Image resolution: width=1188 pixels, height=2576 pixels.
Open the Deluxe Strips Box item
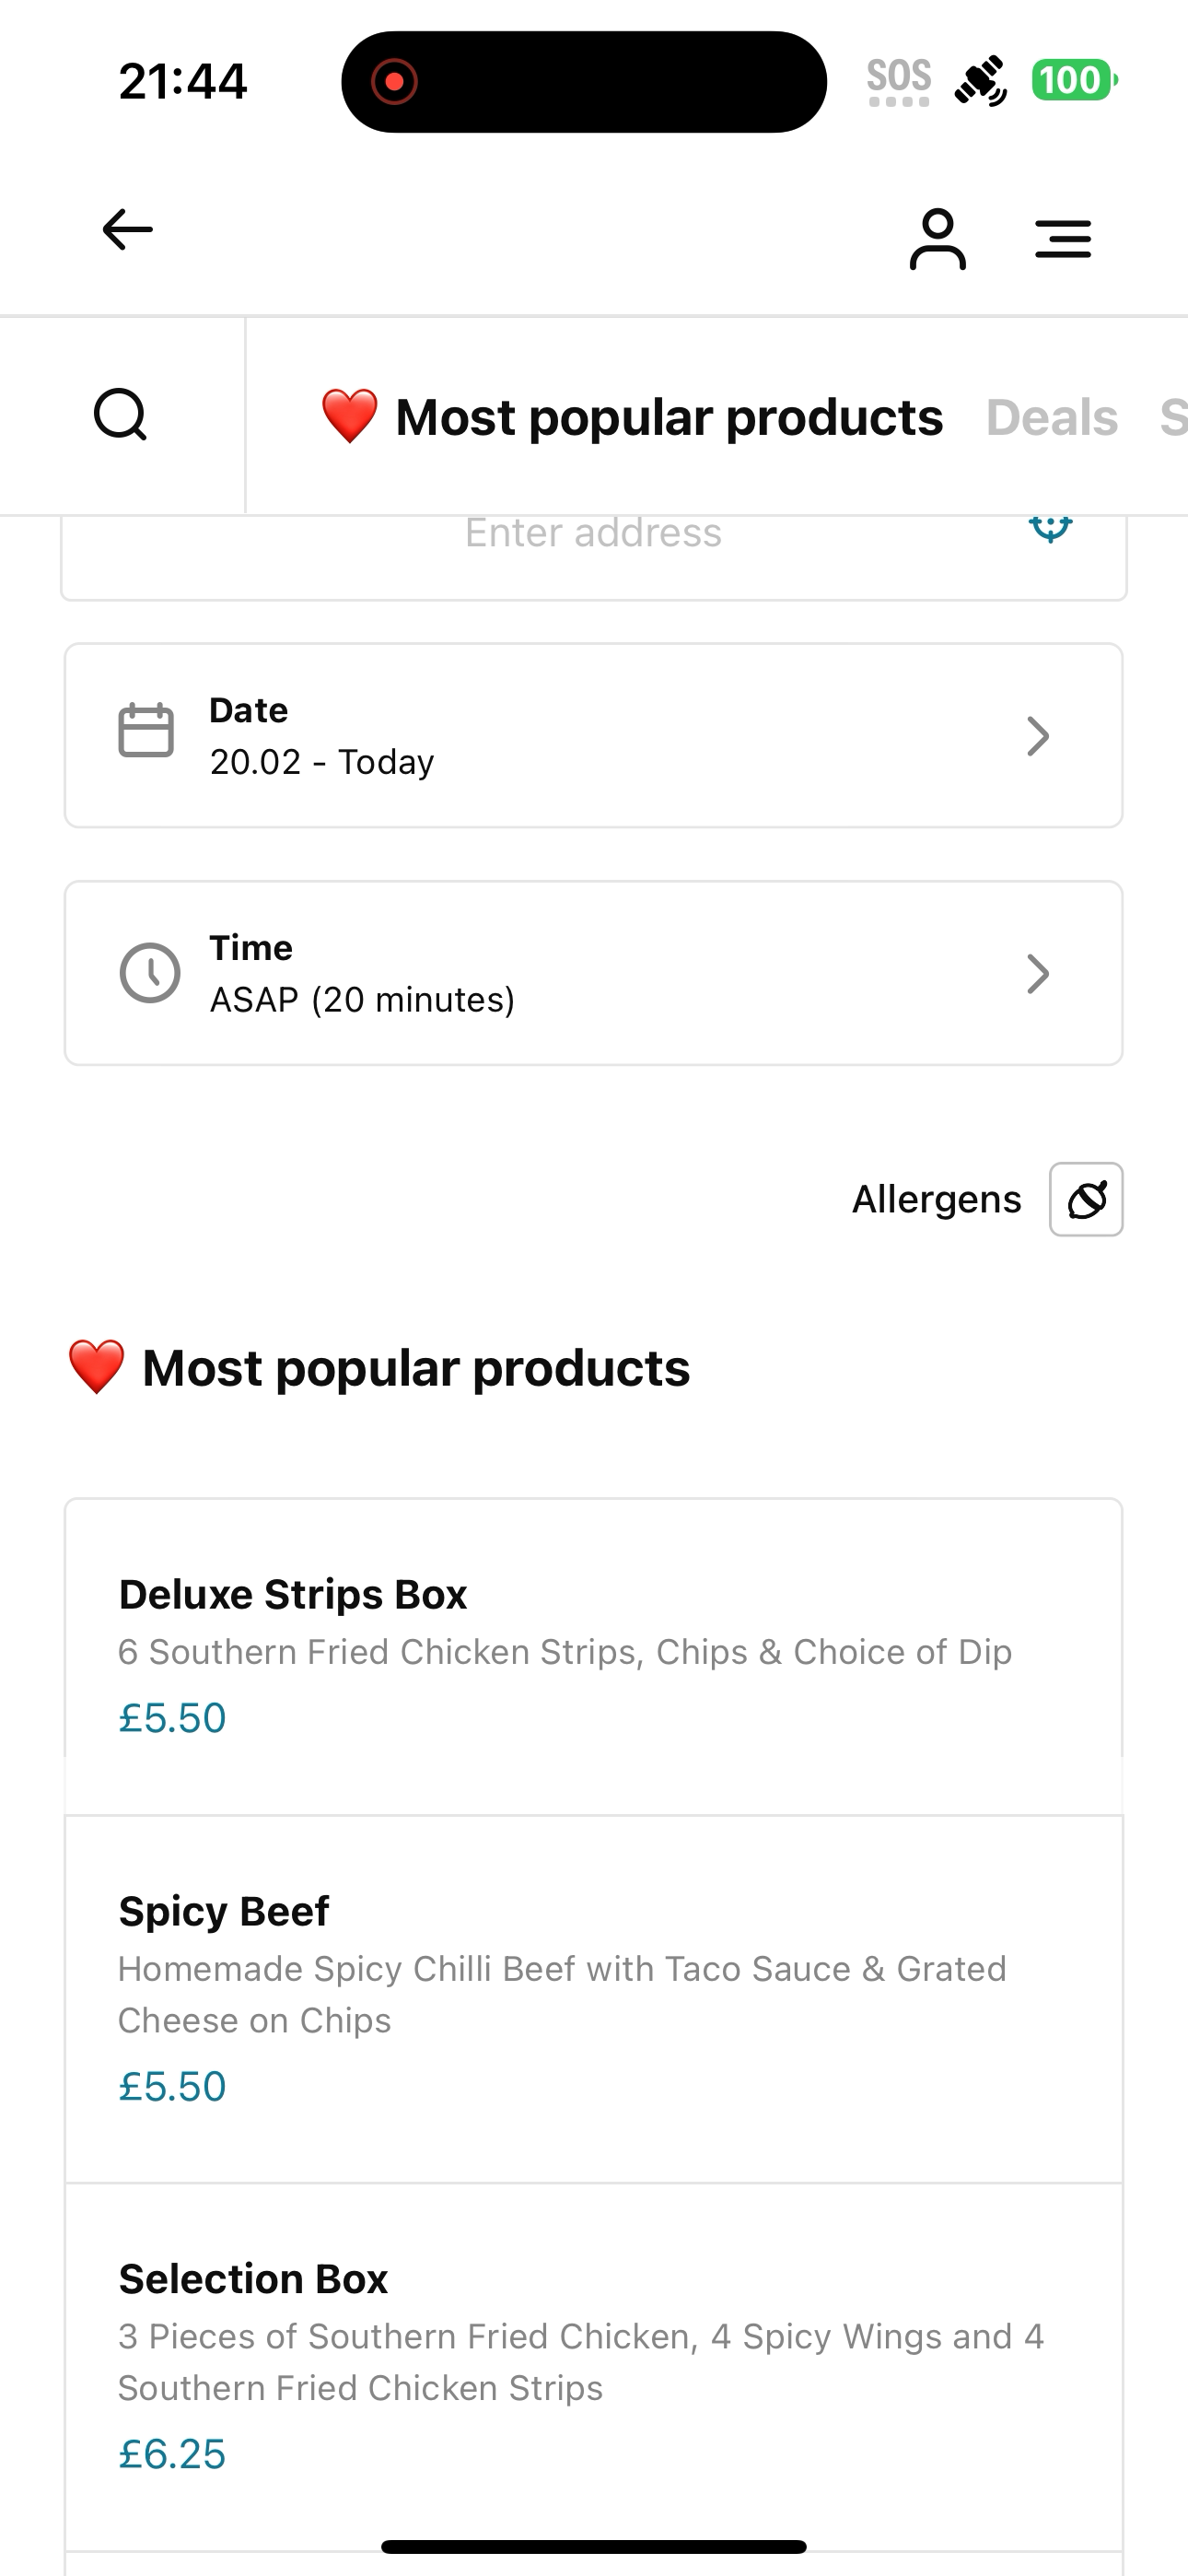coord(594,1656)
